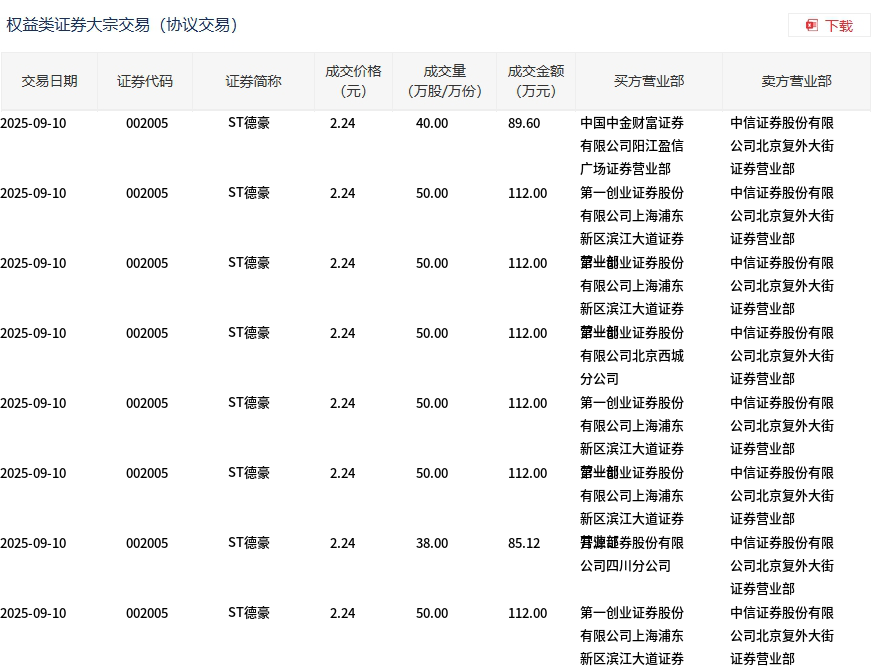The image size is (872, 672).
Task: Click code 002005 in the 北京西城分公司 row
Action: pos(147,334)
